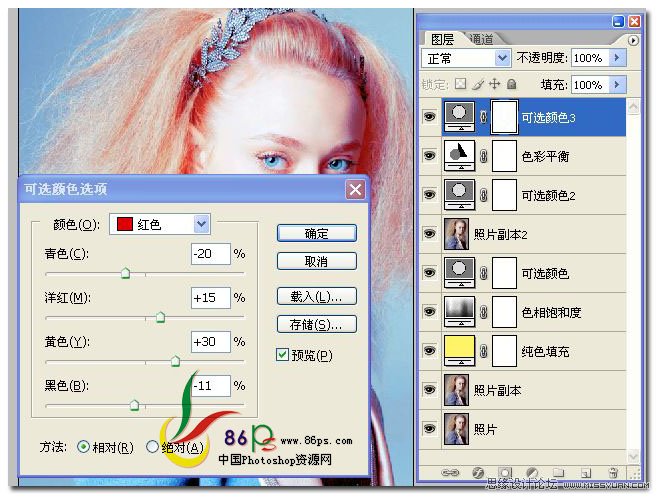Toggle the 预览(P) checkbox
The image size is (660, 500).
tap(282, 355)
